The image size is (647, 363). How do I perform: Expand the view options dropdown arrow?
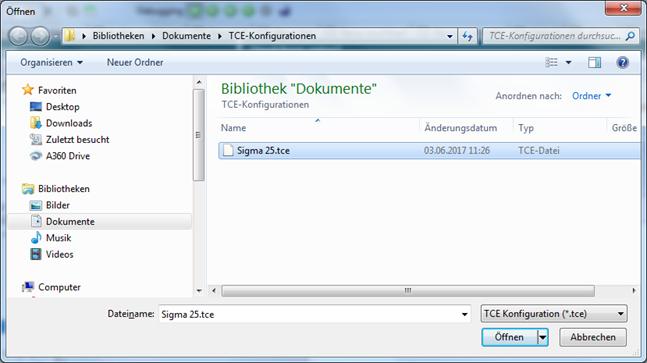coord(568,62)
